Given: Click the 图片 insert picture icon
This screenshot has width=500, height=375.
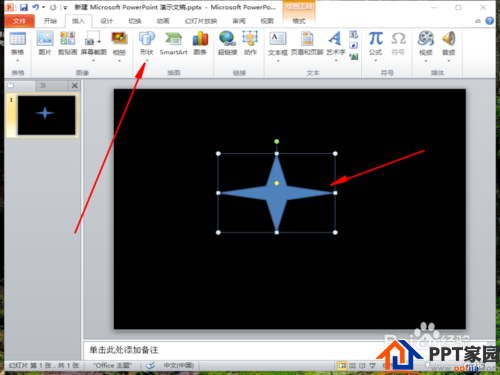Looking at the screenshot, I should coord(45,39).
